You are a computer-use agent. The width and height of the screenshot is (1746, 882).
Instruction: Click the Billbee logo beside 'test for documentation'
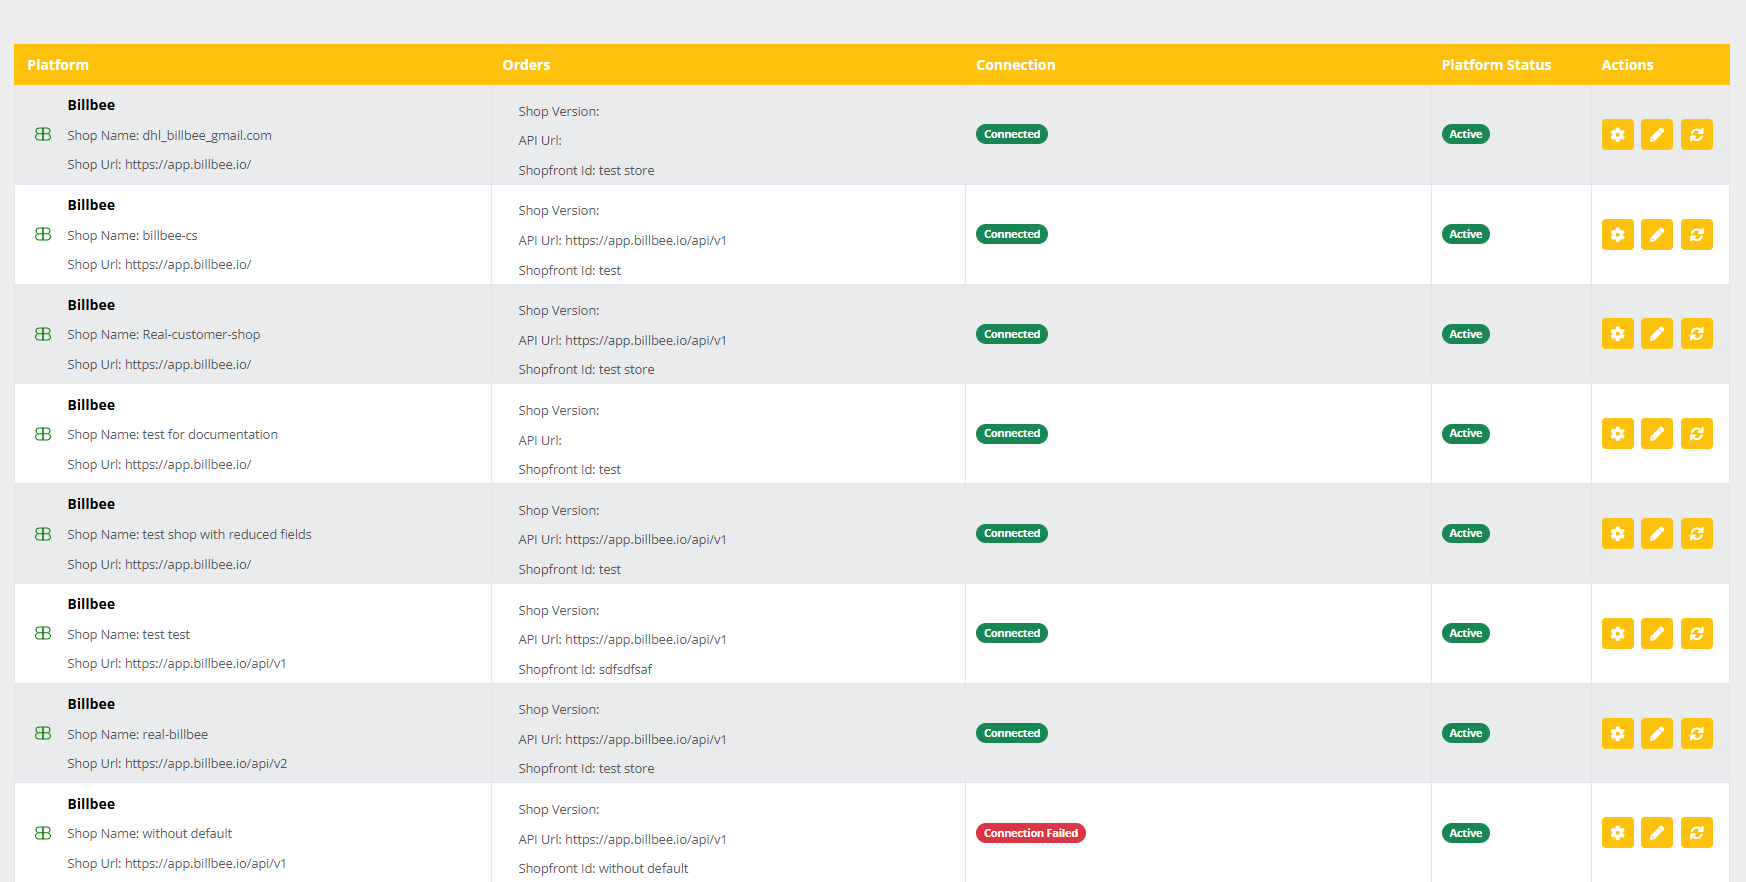point(43,434)
